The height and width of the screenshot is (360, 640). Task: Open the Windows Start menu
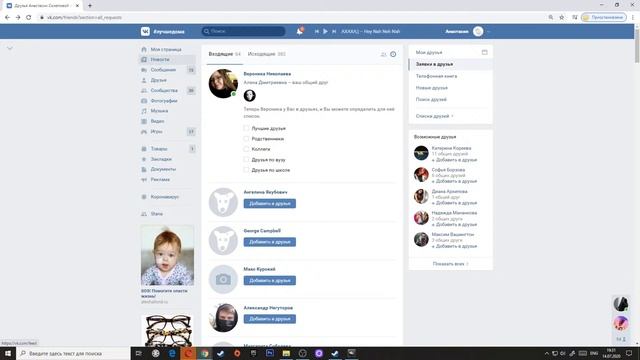pos(8,353)
